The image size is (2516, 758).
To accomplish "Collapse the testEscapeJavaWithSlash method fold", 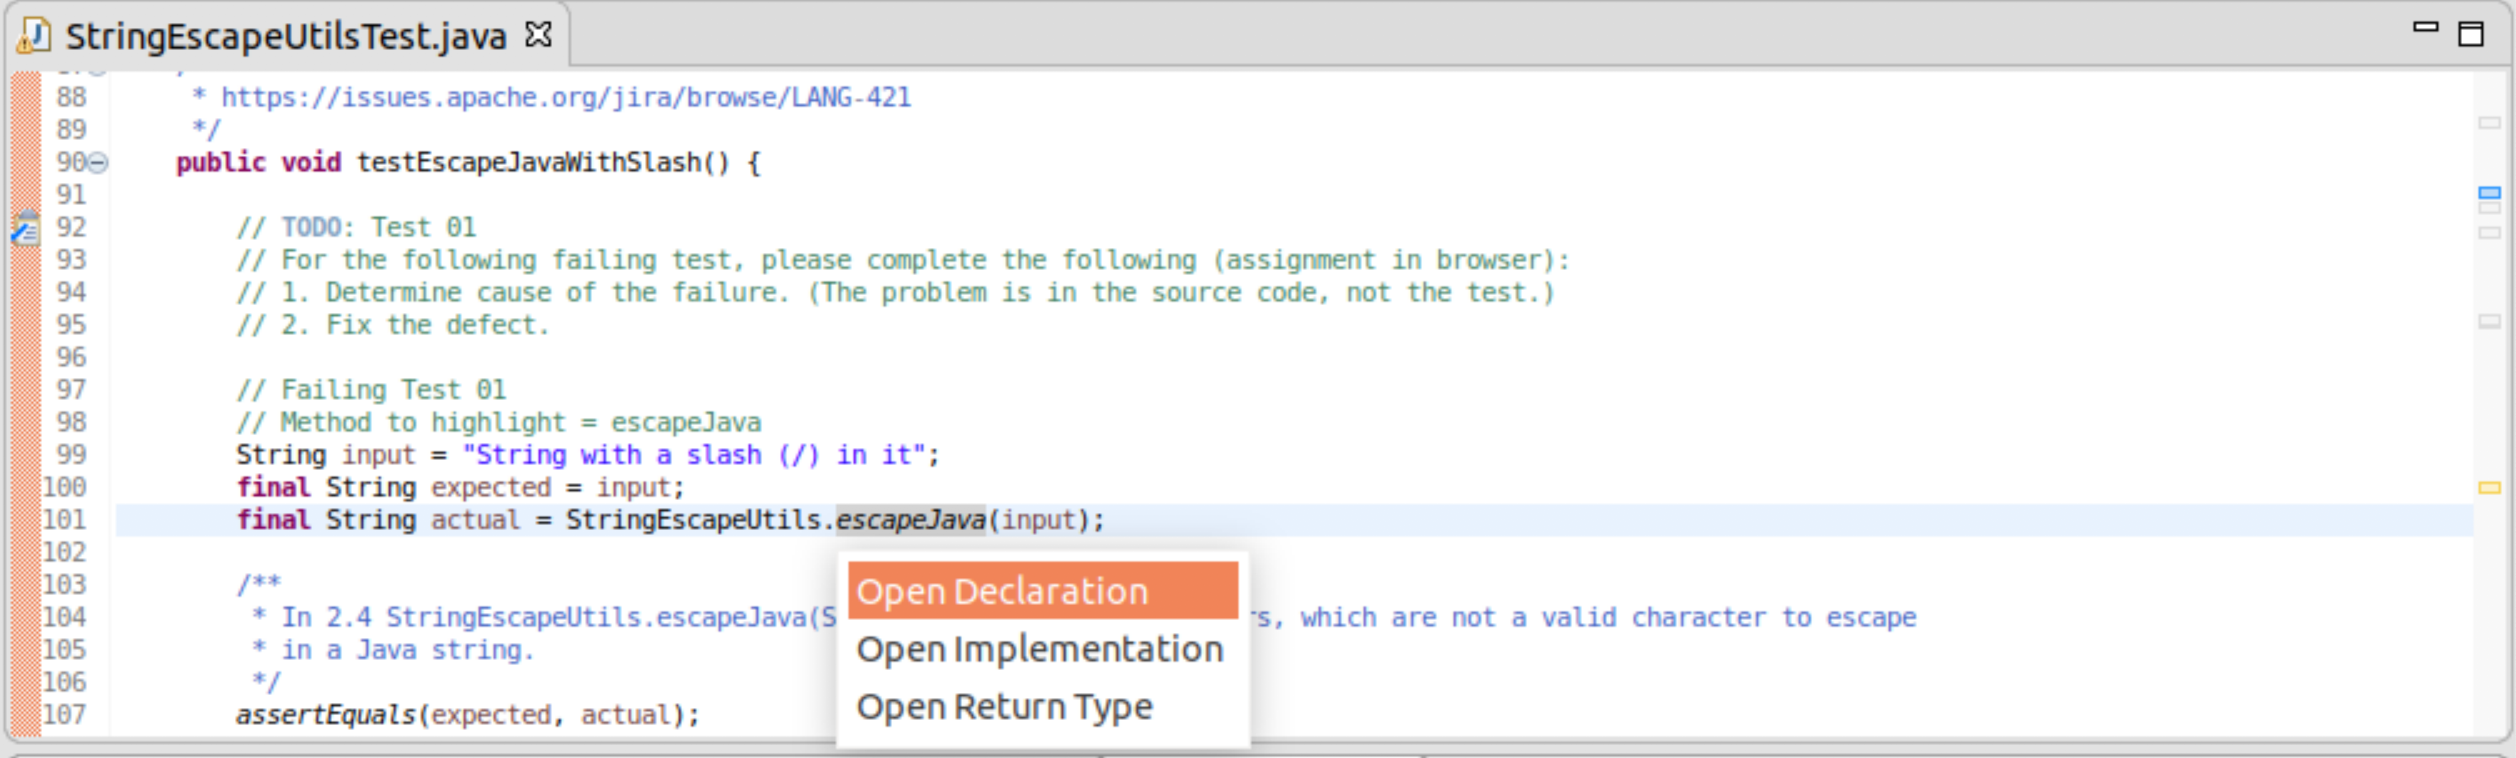I will pyautogui.click(x=98, y=163).
